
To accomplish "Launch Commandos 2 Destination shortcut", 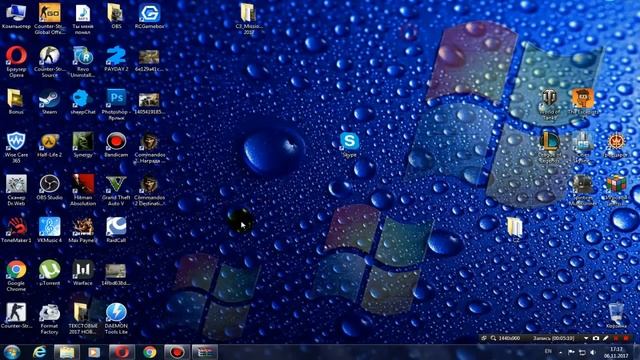I will pos(149,190).
